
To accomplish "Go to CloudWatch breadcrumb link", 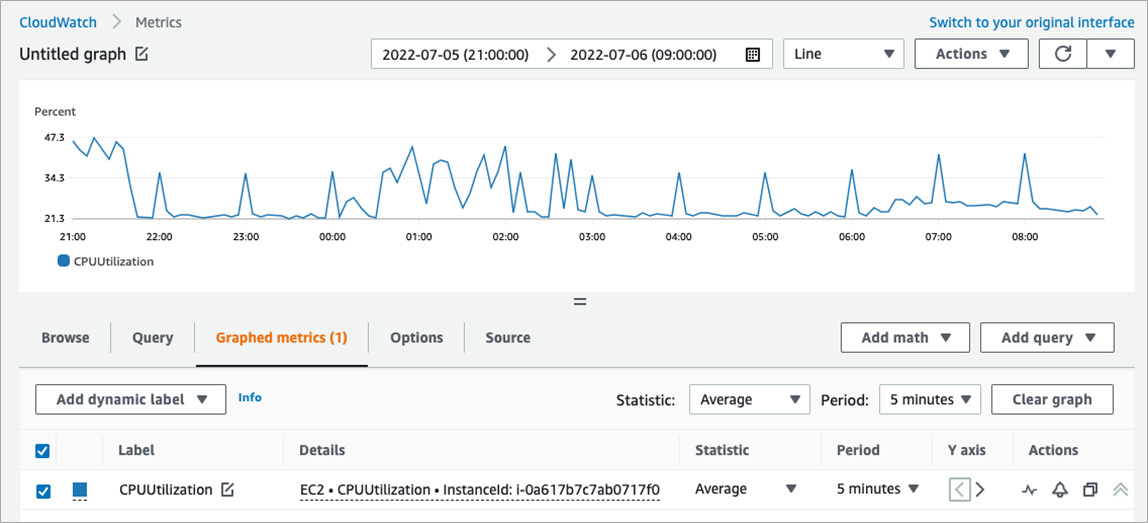I will 58,22.
